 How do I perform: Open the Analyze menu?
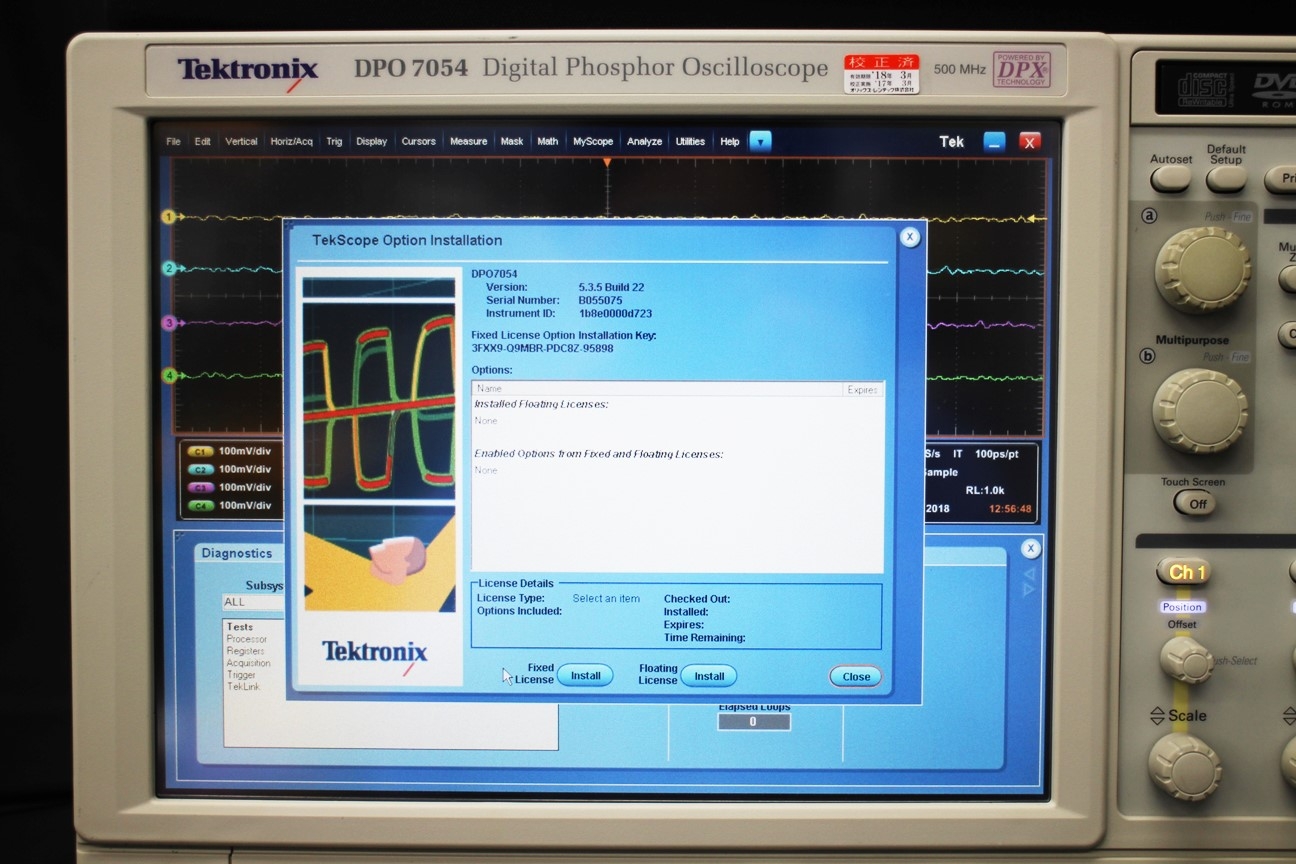[x=644, y=142]
